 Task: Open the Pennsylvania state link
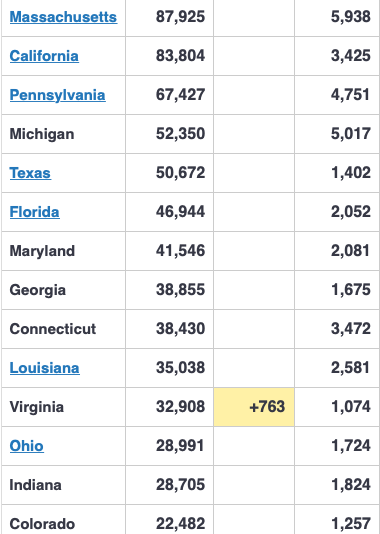[x=58, y=95]
